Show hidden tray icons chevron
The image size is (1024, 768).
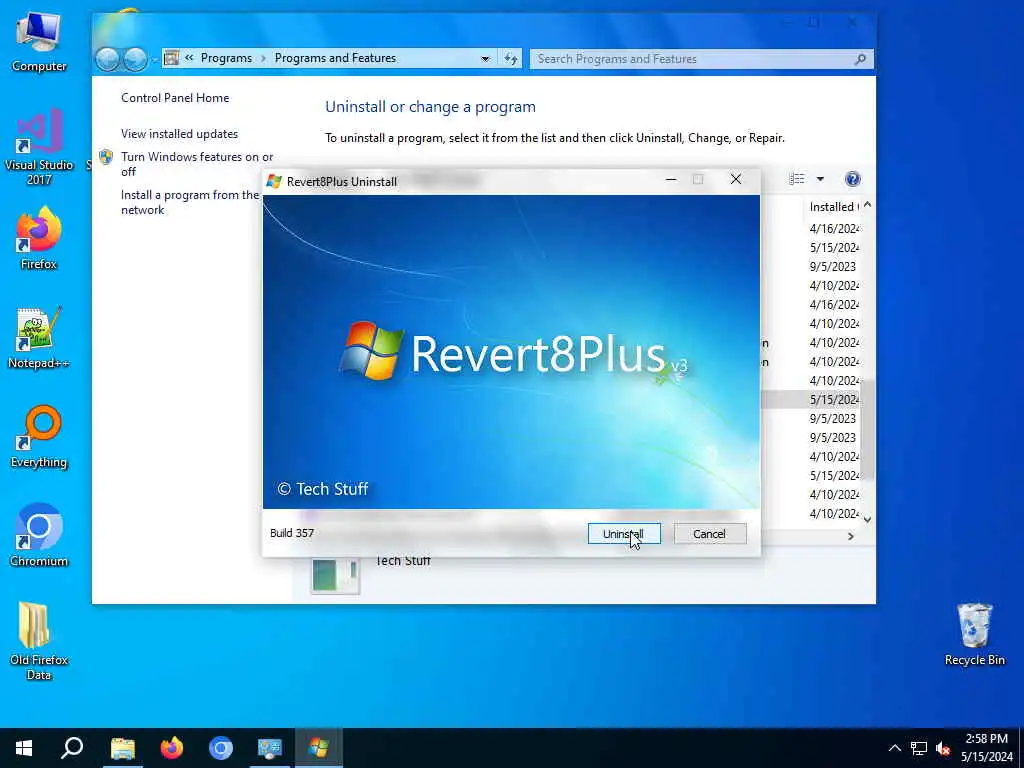point(895,748)
